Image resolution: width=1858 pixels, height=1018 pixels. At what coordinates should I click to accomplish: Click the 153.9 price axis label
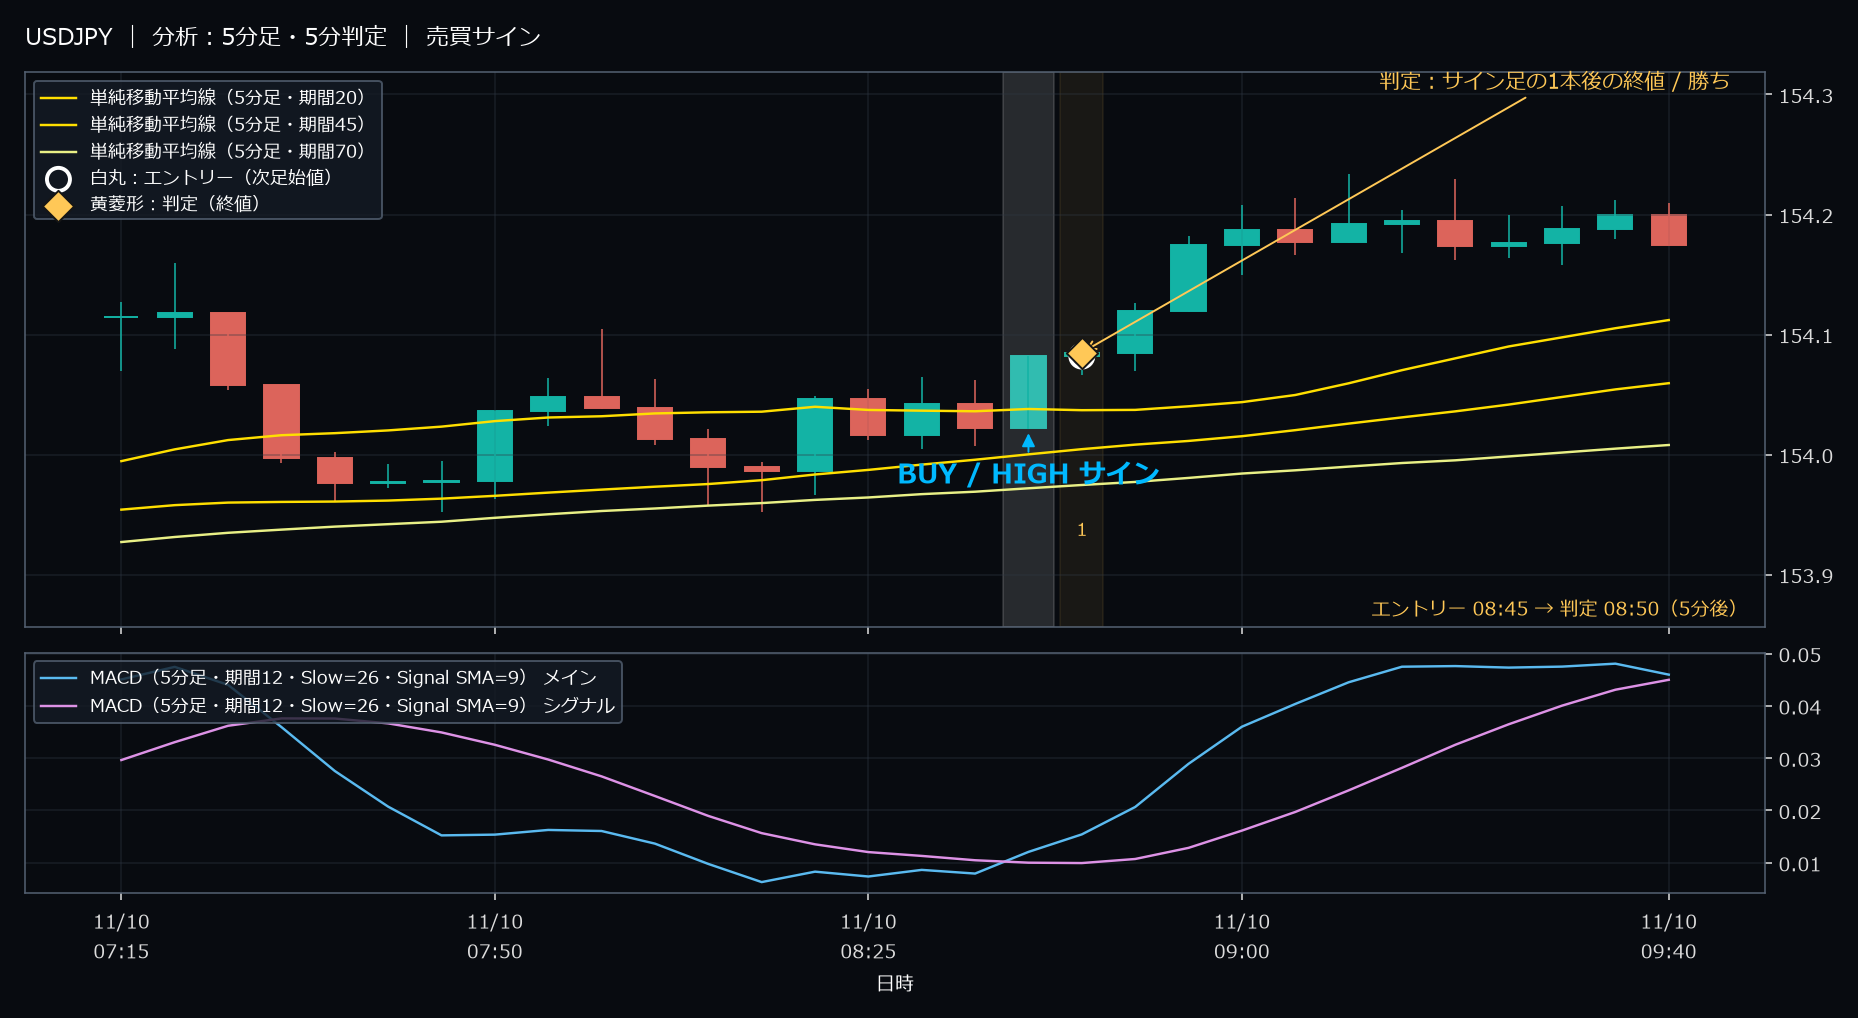coord(1805,576)
